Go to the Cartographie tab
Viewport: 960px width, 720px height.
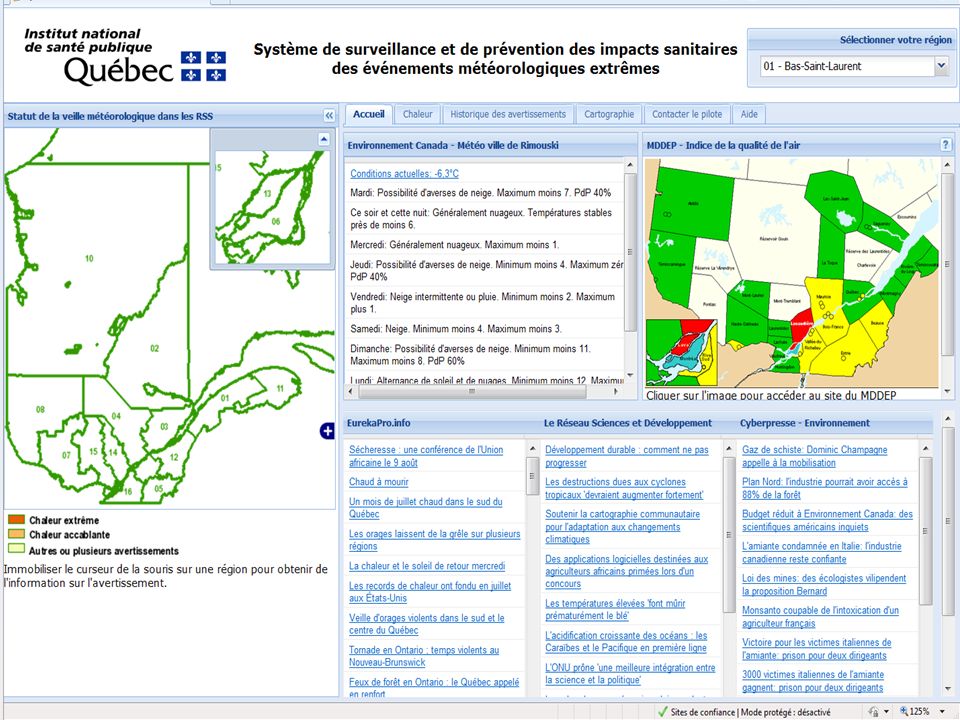click(x=609, y=114)
